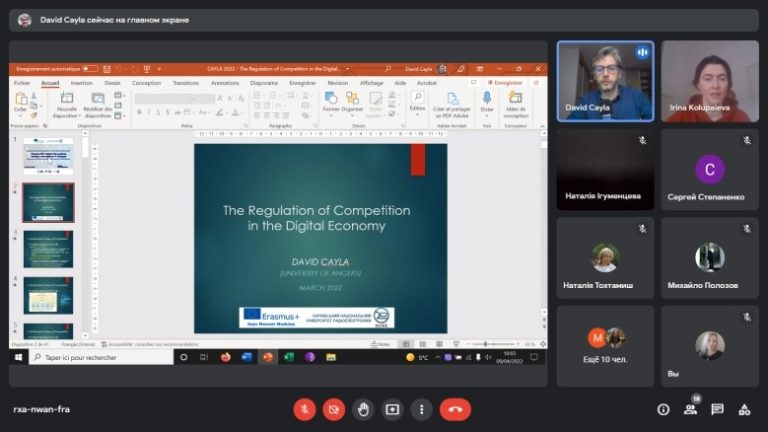Click the Formes shapes icon
This screenshot has width=768, height=432.
tap(331, 98)
